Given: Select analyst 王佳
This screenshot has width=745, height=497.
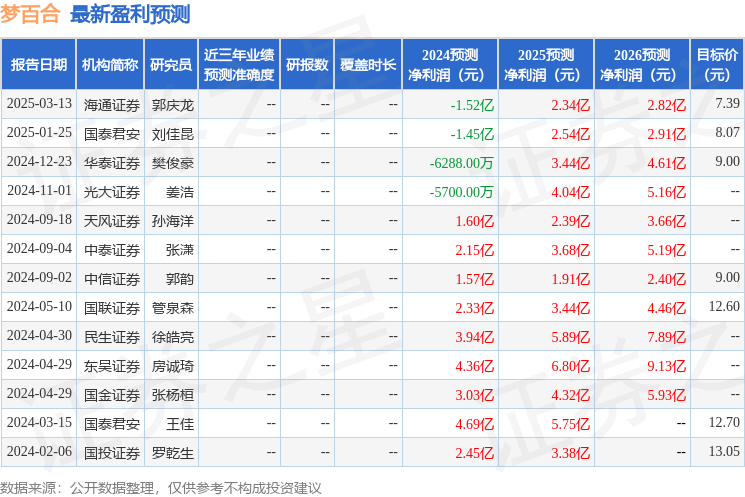Looking at the screenshot, I should coord(180,424).
